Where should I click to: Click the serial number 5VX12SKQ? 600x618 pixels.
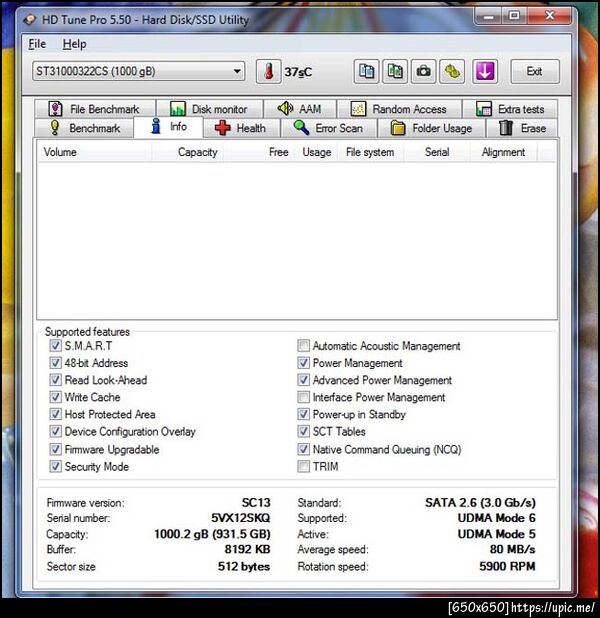tap(240, 517)
